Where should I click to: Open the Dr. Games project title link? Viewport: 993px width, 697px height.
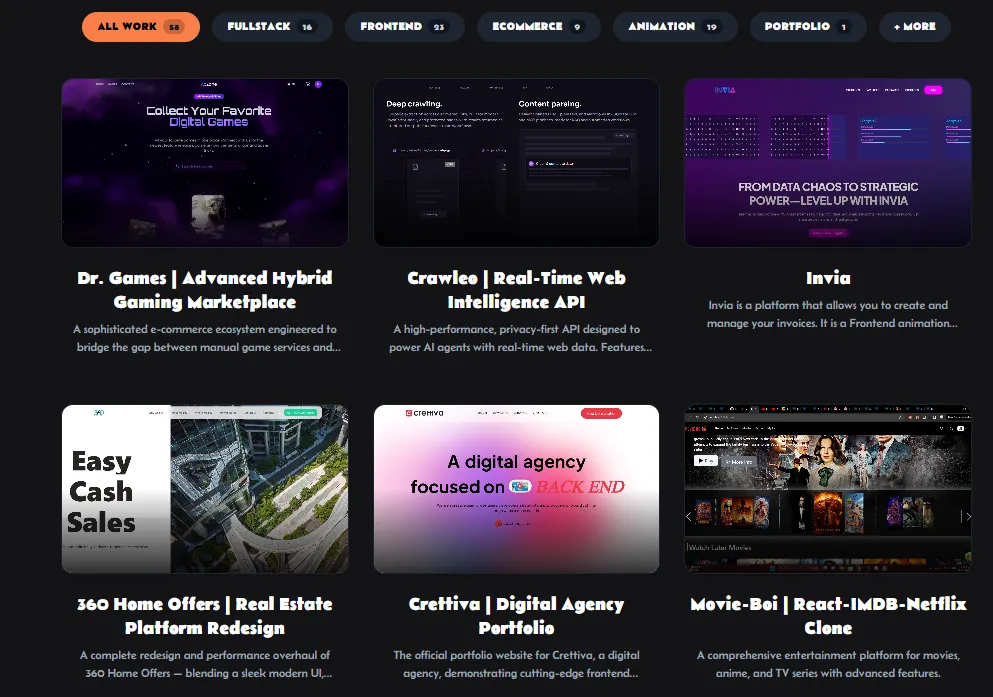click(x=204, y=289)
